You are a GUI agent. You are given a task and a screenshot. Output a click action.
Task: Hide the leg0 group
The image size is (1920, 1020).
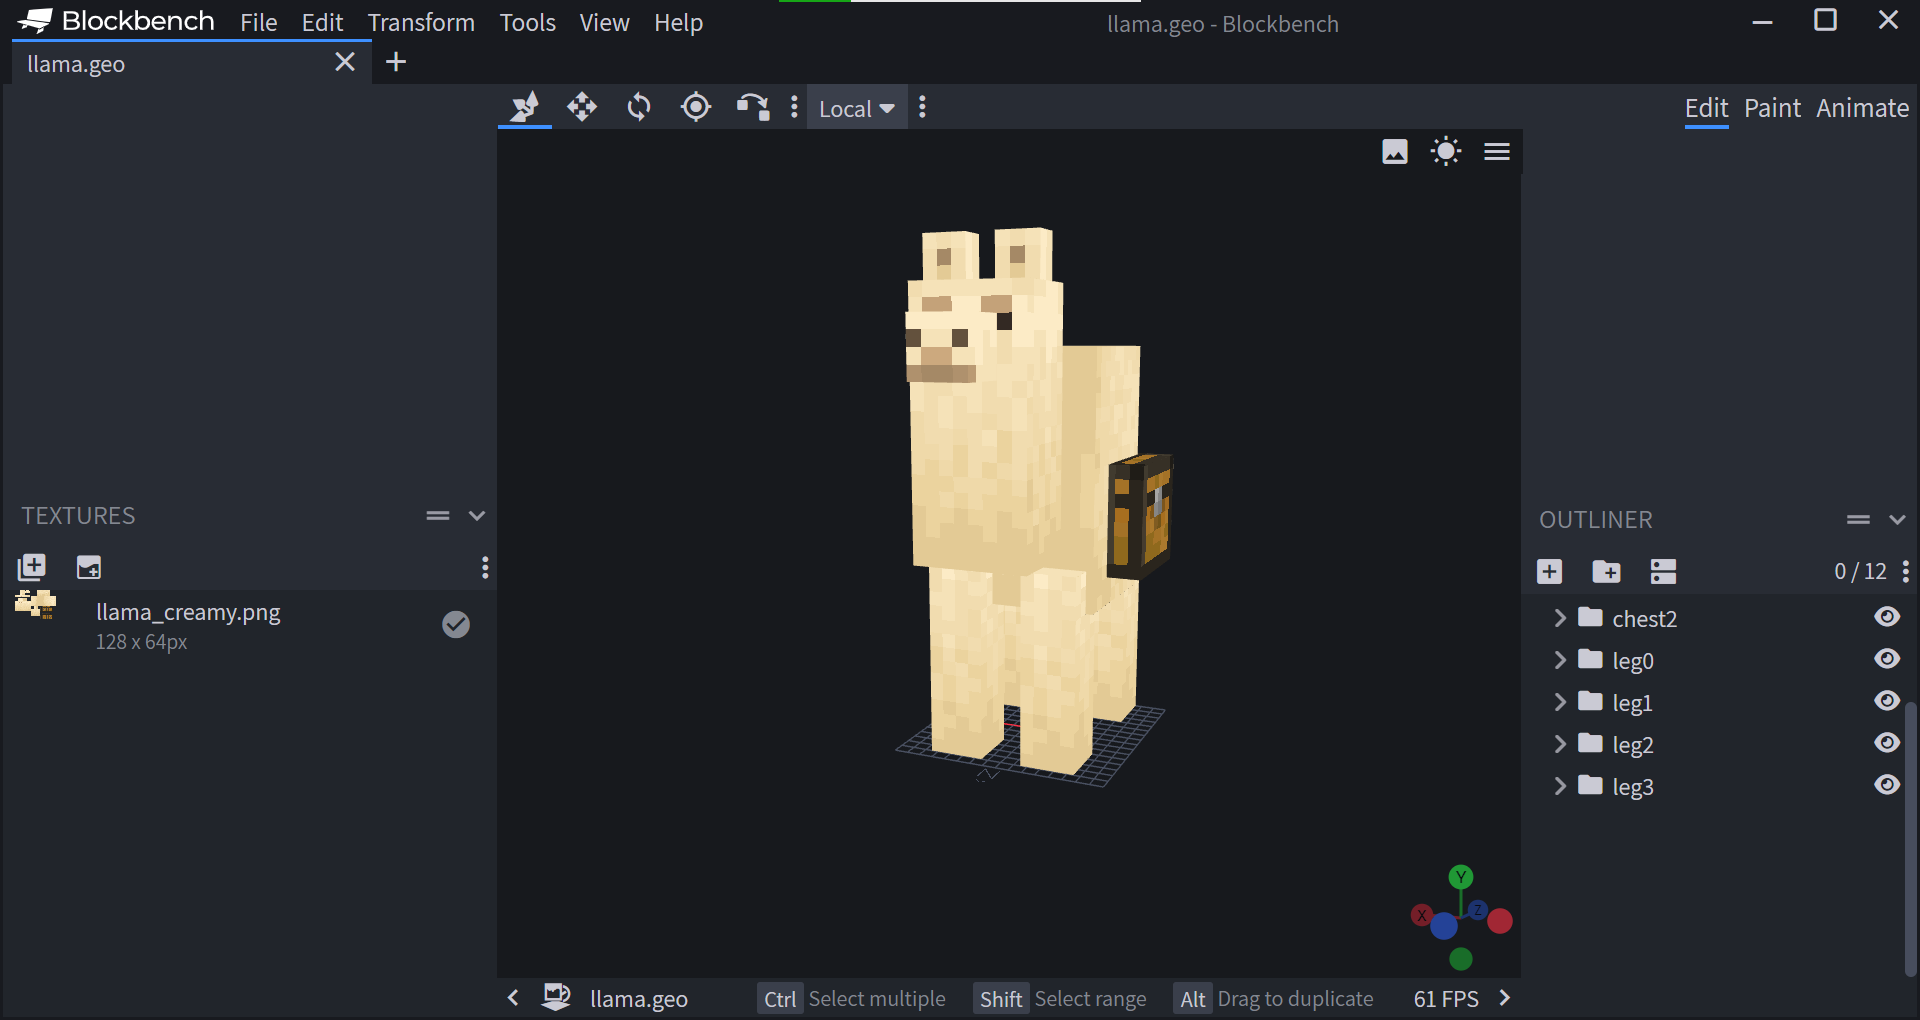tap(1887, 659)
